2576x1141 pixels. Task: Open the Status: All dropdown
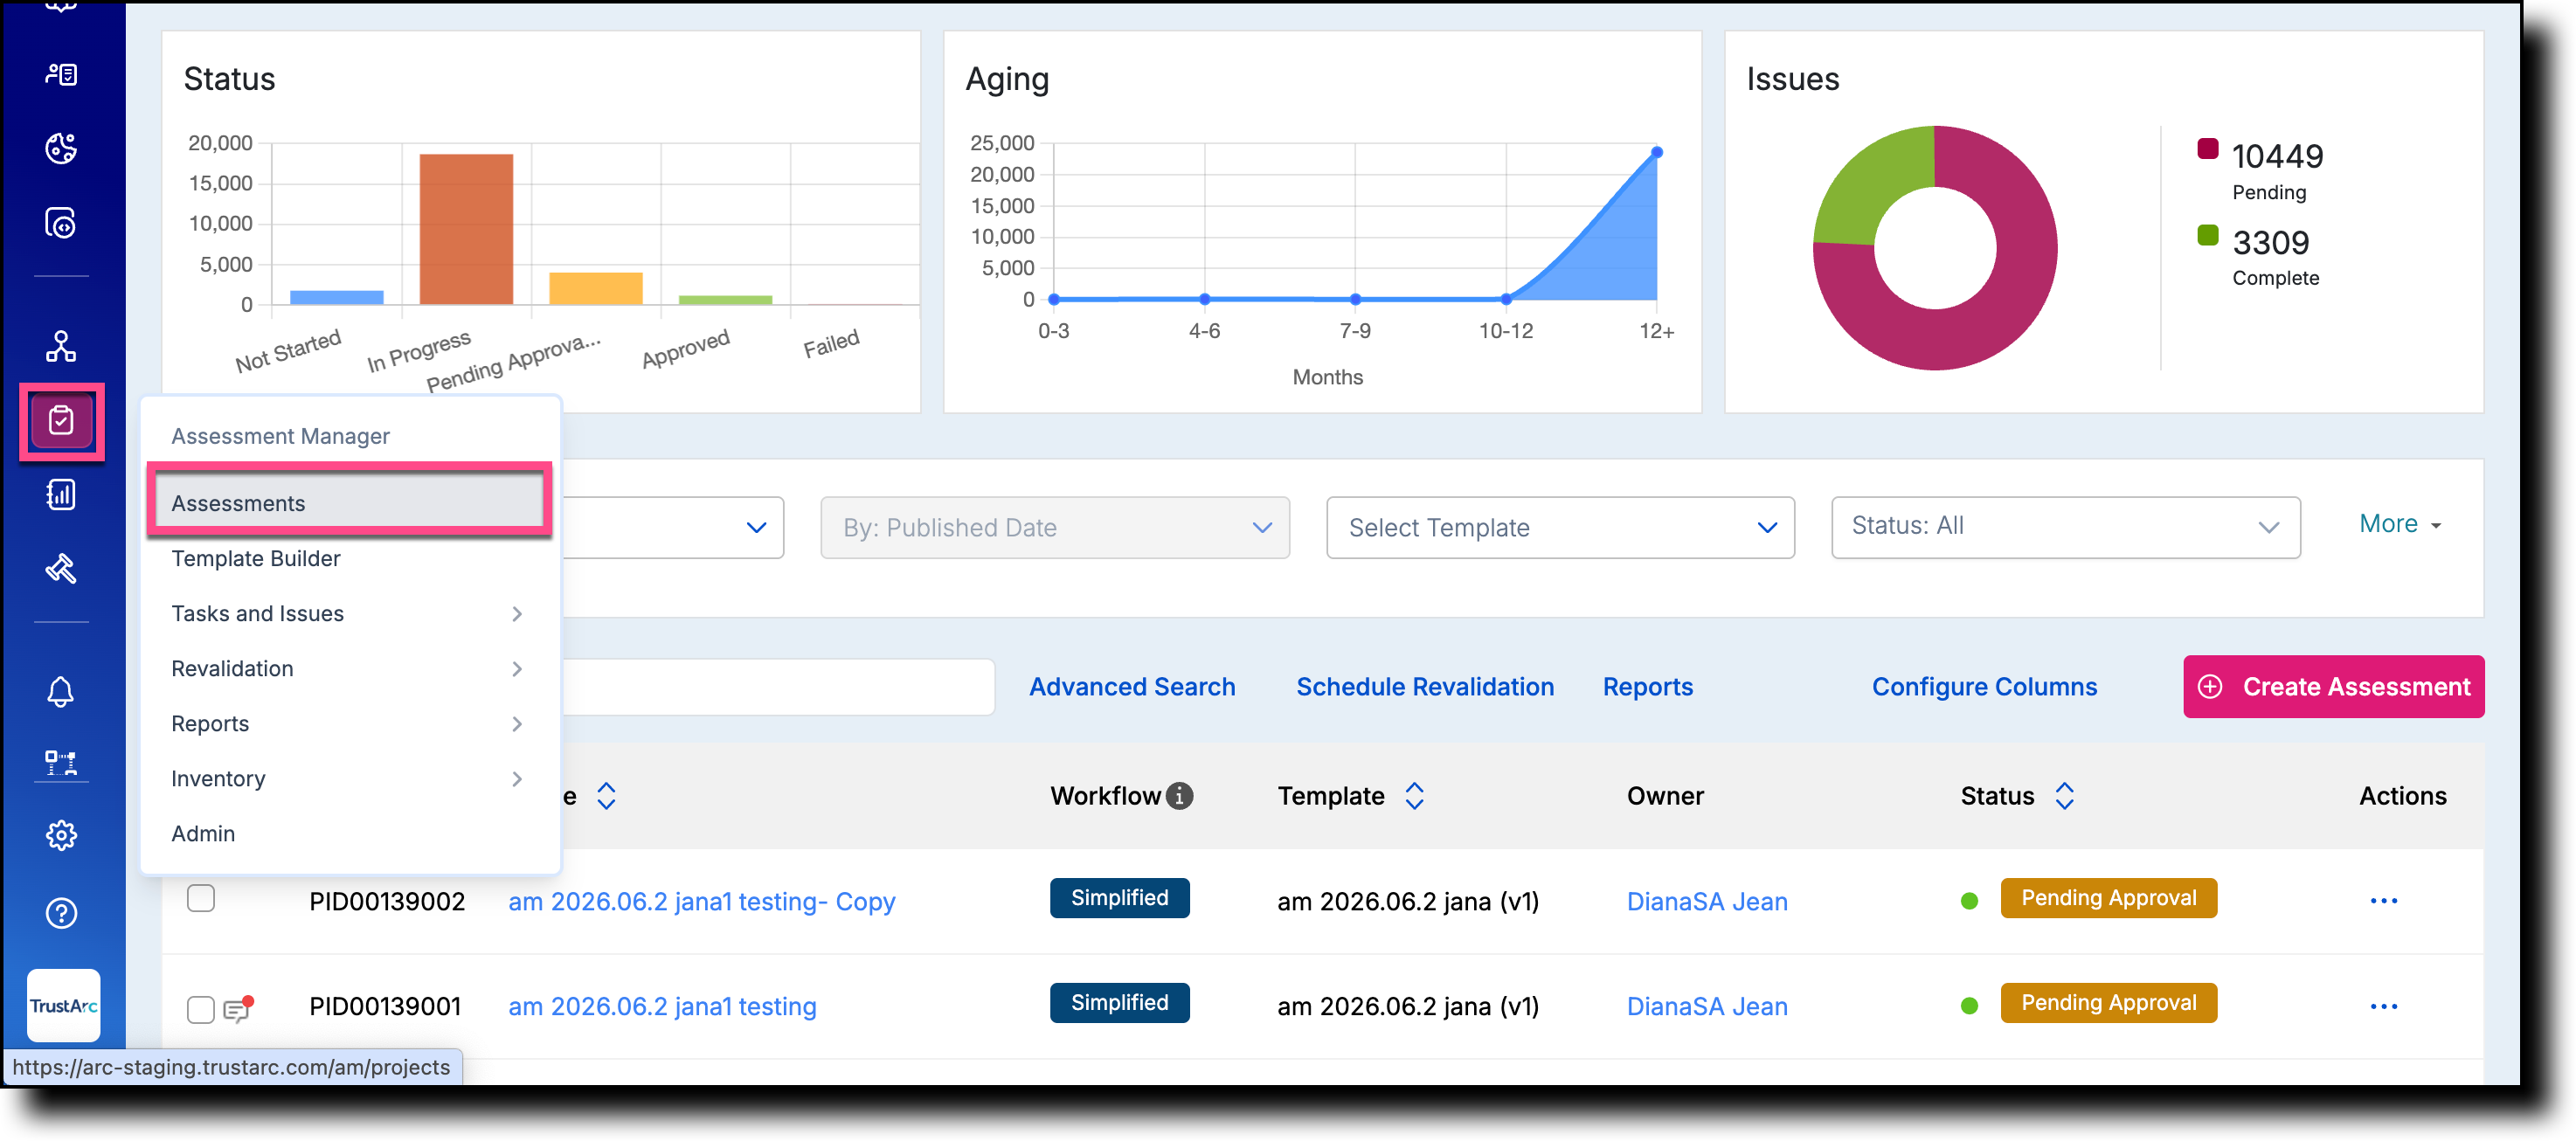[2066, 527]
